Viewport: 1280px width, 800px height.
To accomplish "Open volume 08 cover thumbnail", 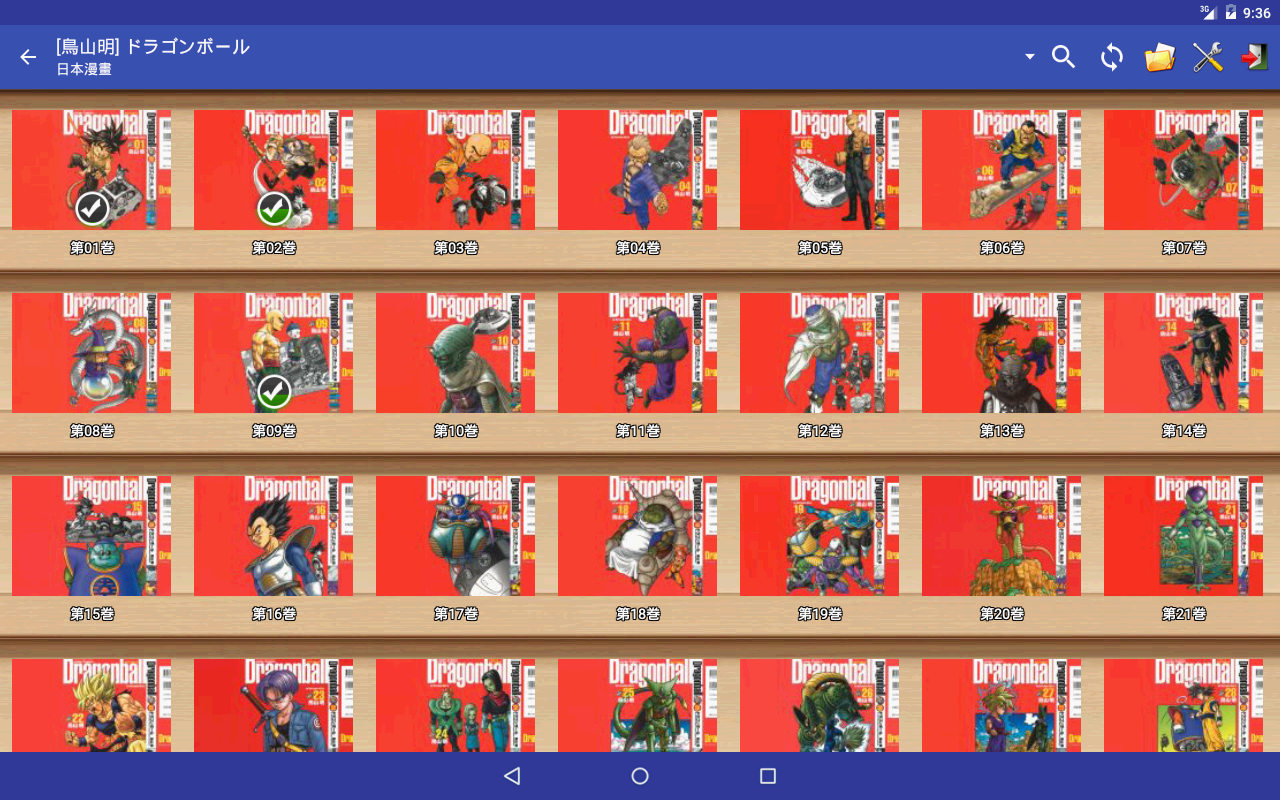I will tap(92, 353).
